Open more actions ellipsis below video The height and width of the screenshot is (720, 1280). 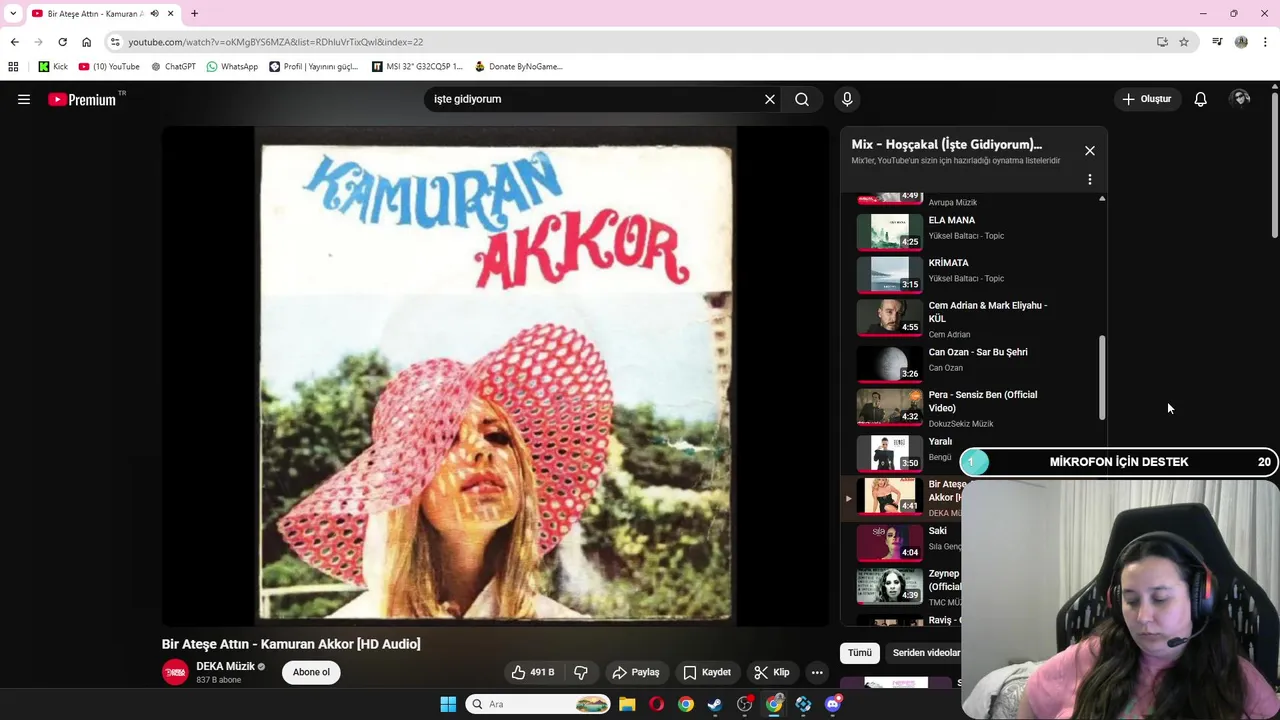[x=817, y=672]
